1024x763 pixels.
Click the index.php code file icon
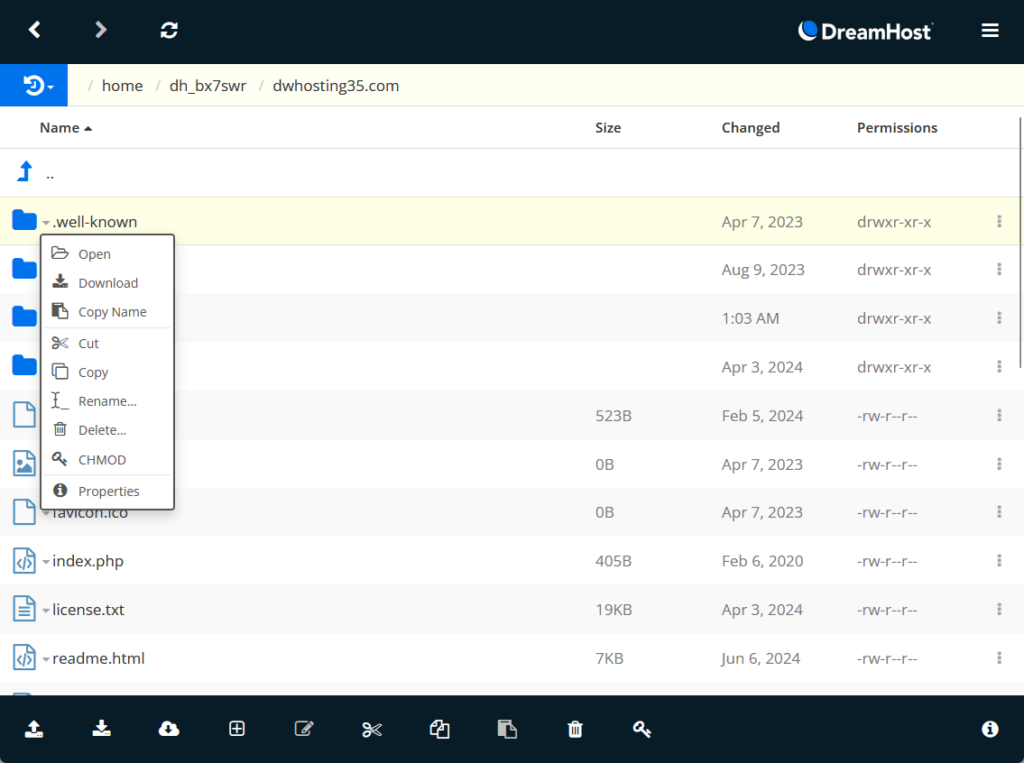click(24, 561)
